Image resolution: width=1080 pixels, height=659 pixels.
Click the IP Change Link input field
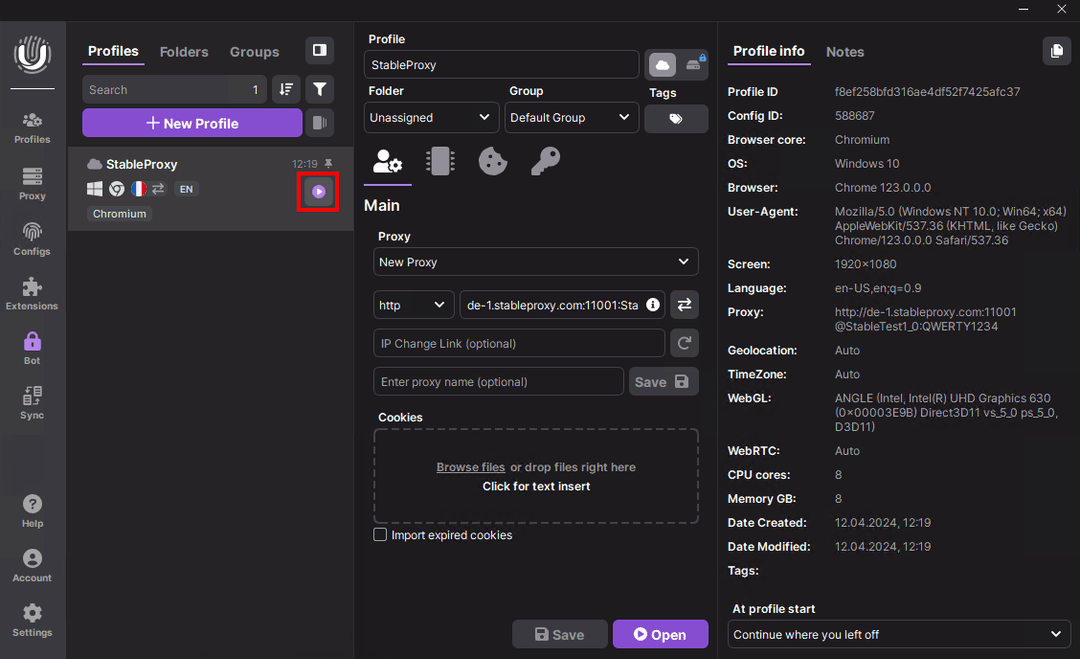click(x=519, y=343)
